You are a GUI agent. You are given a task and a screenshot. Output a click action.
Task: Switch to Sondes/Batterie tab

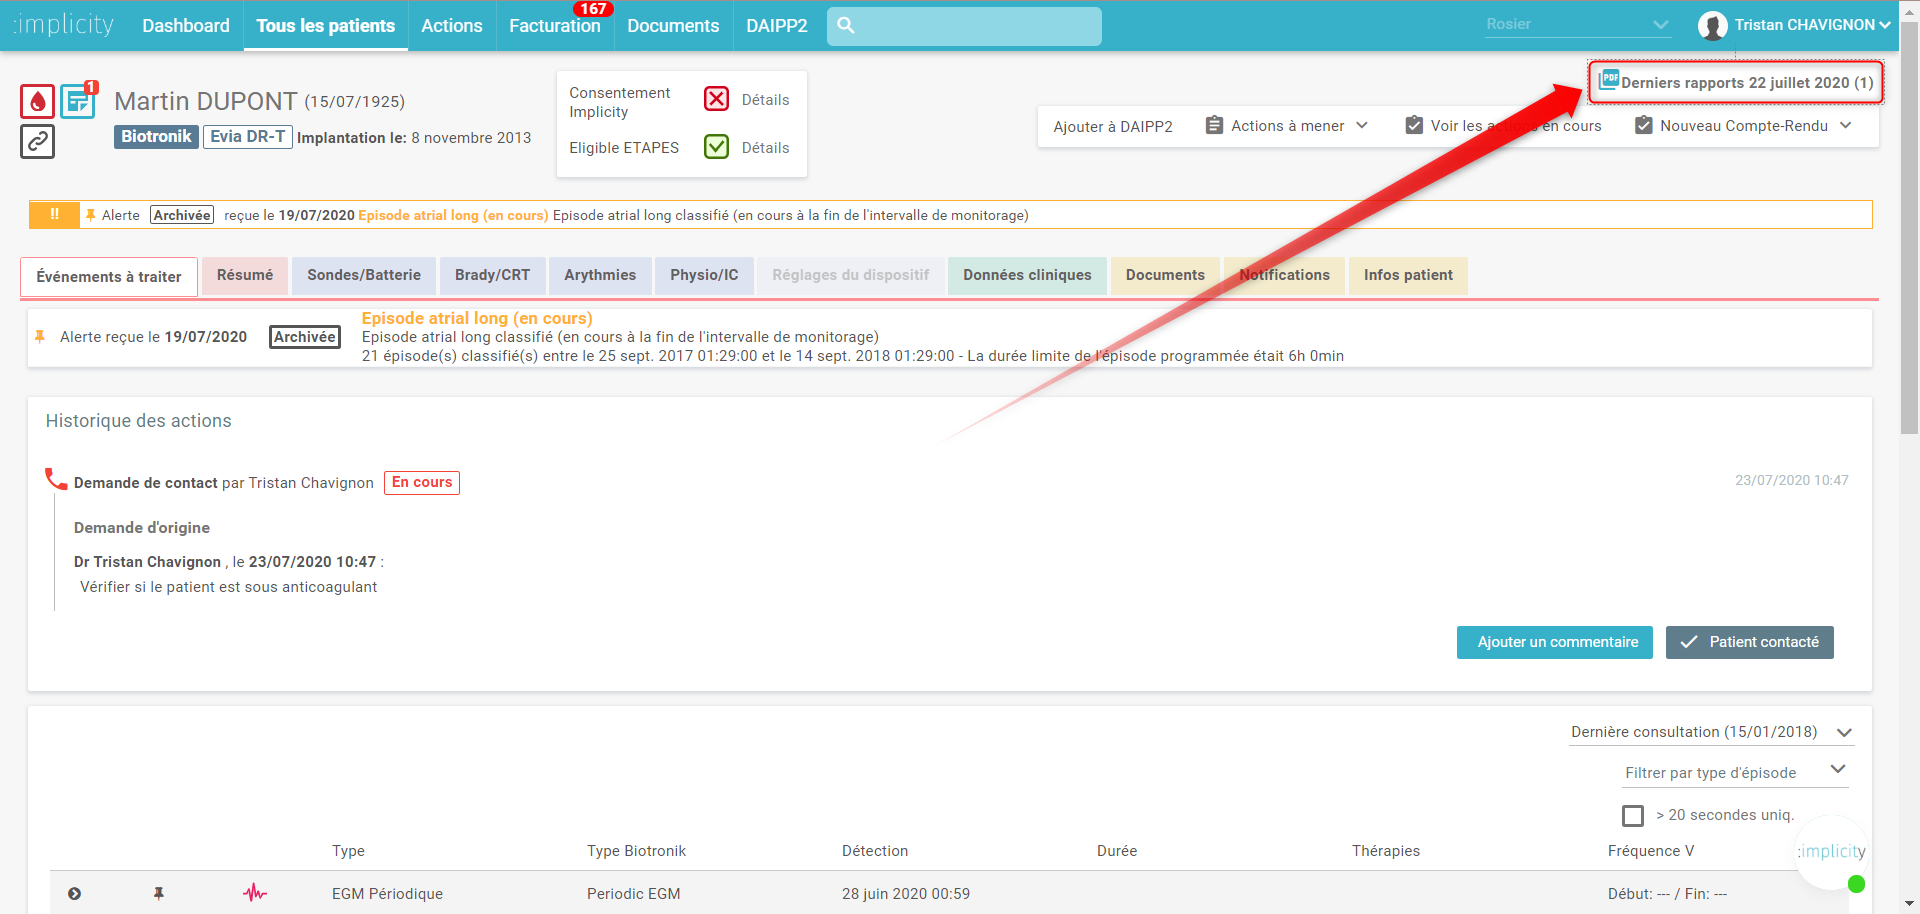(364, 275)
